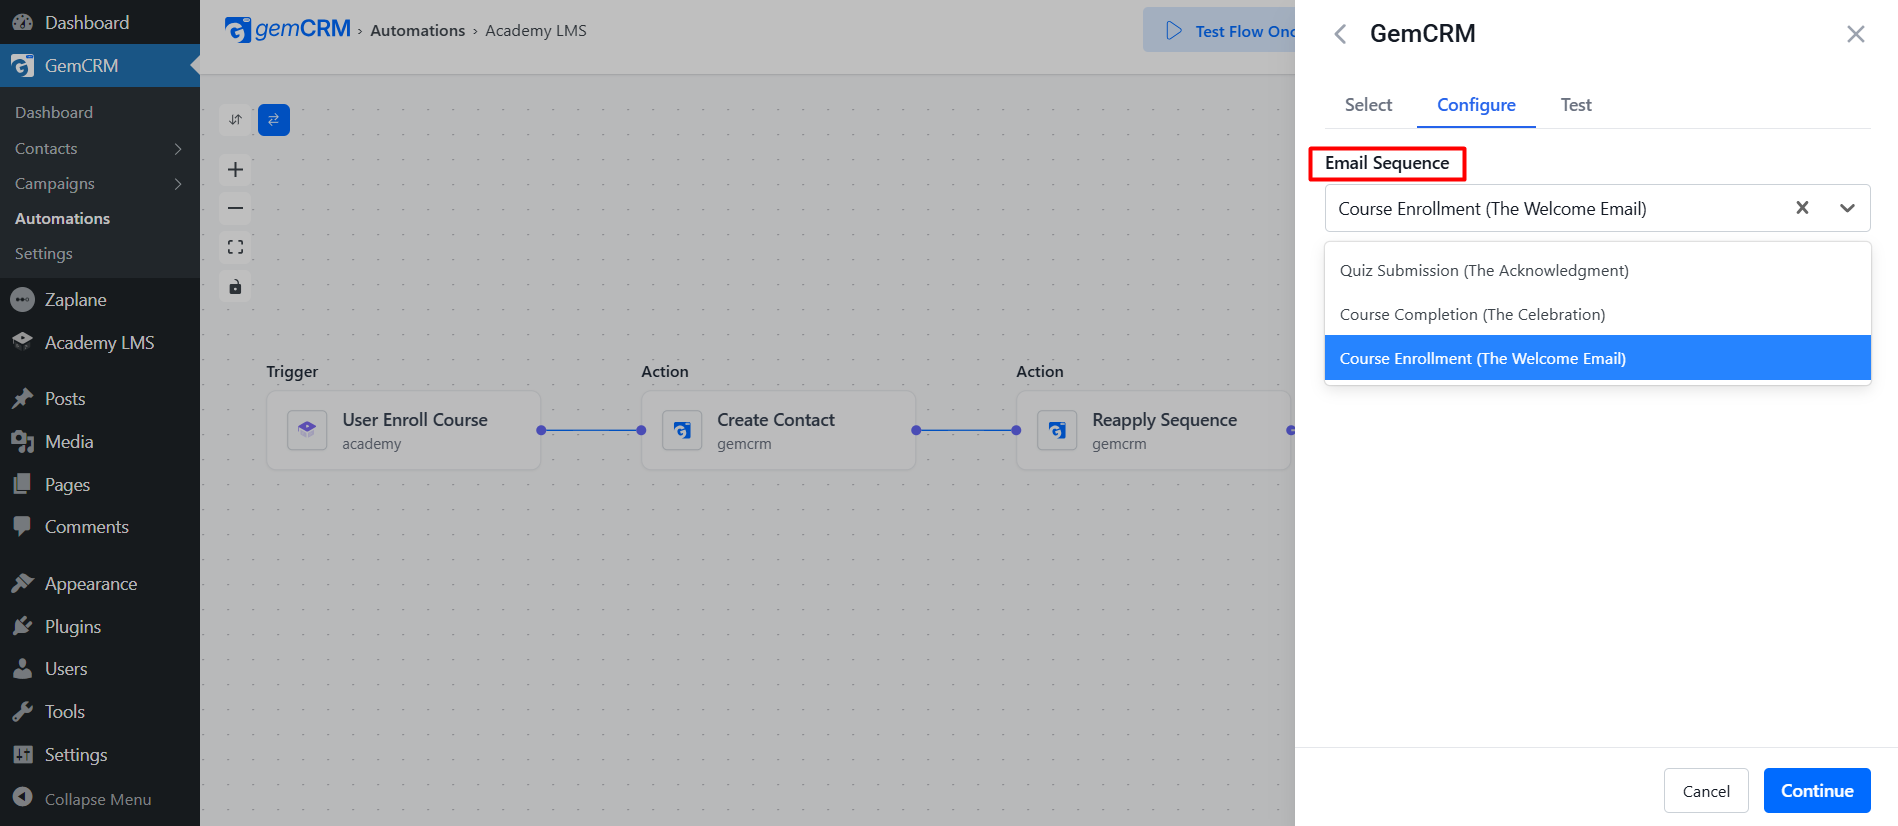Go back using the panel back arrow
Screen dimensions: 1898x826
(1340, 34)
